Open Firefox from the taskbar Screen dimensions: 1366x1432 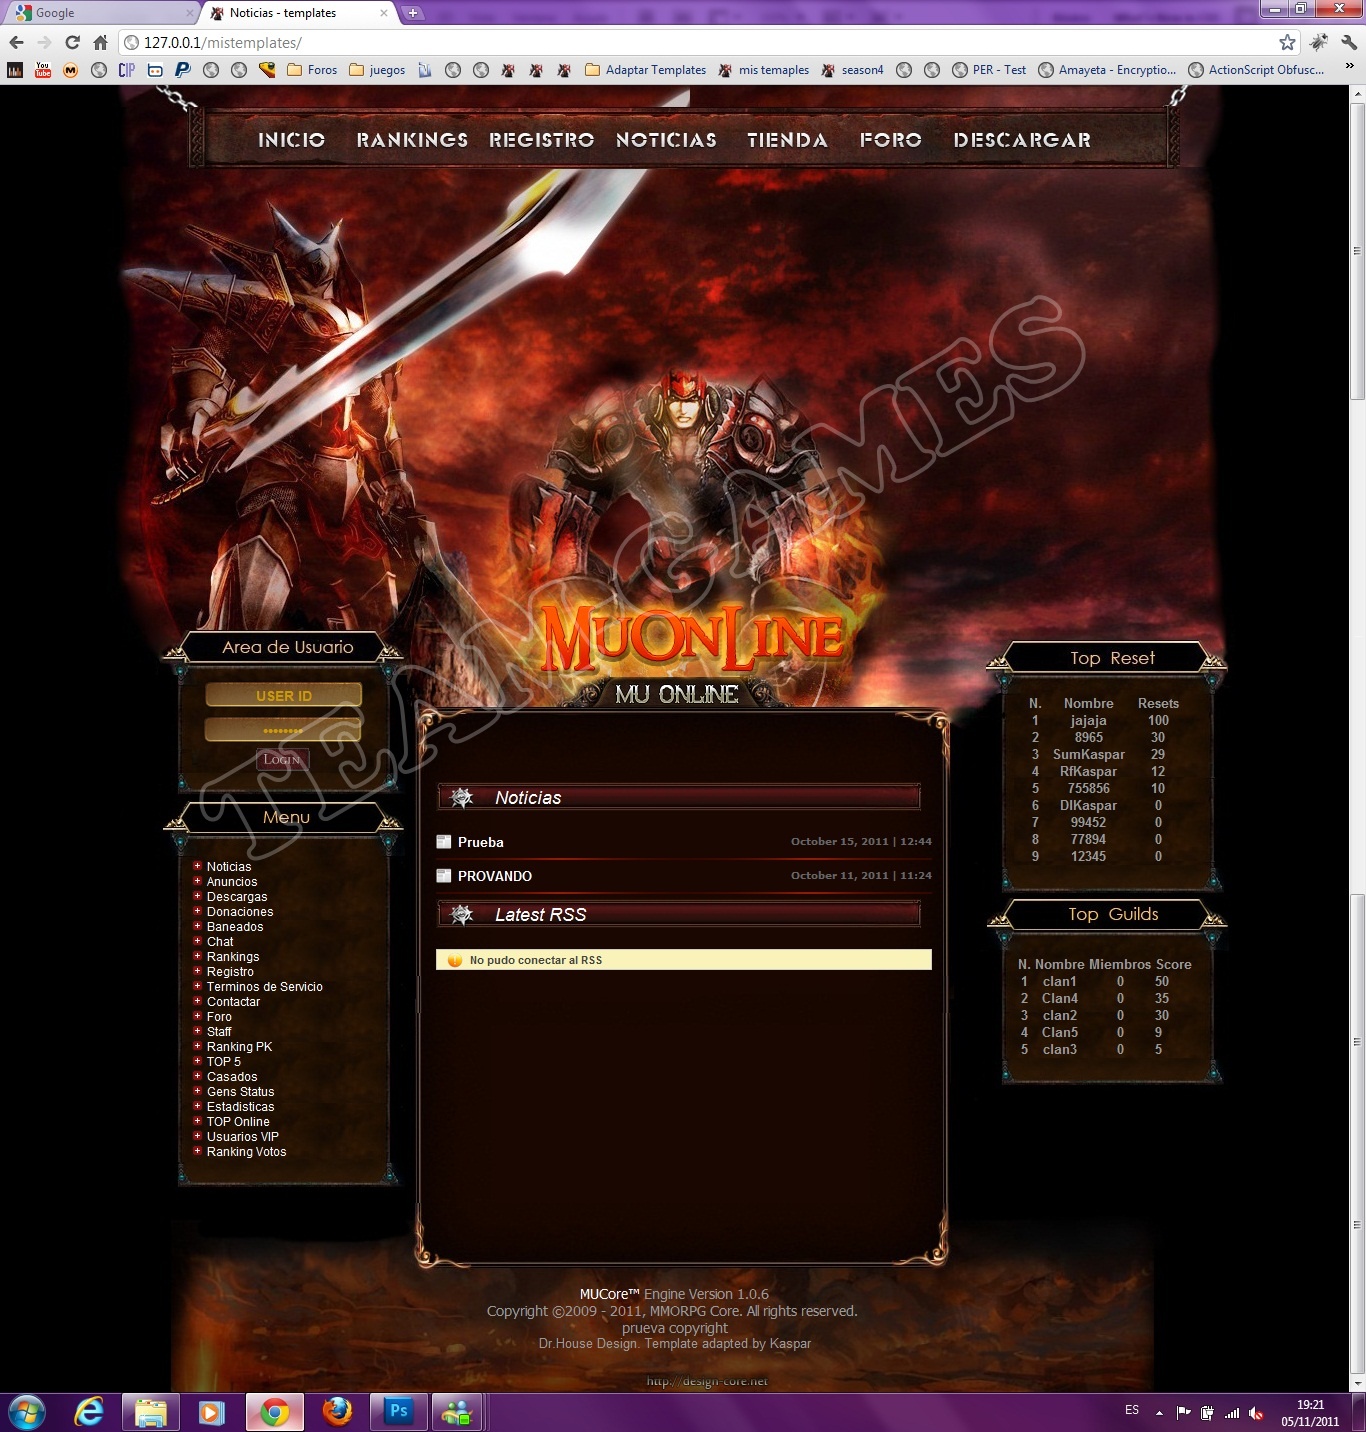pyautogui.click(x=337, y=1412)
